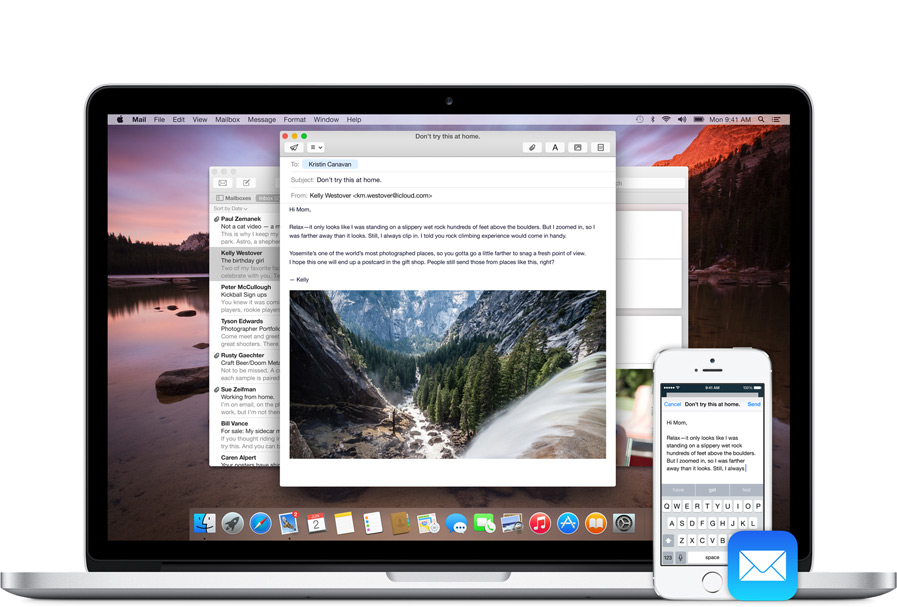Tap the shift key on iPhone keyboard

(668, 540)
